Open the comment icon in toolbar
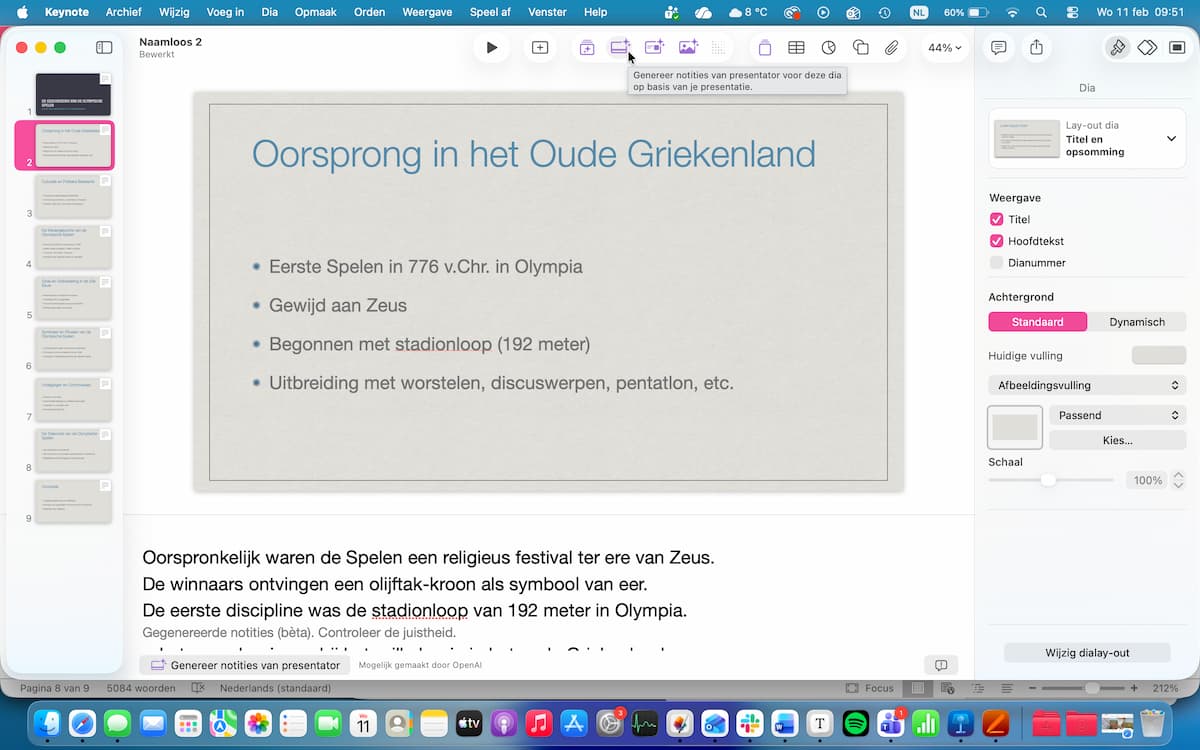This screenshot has height=750, width=1200. point(998,48)
